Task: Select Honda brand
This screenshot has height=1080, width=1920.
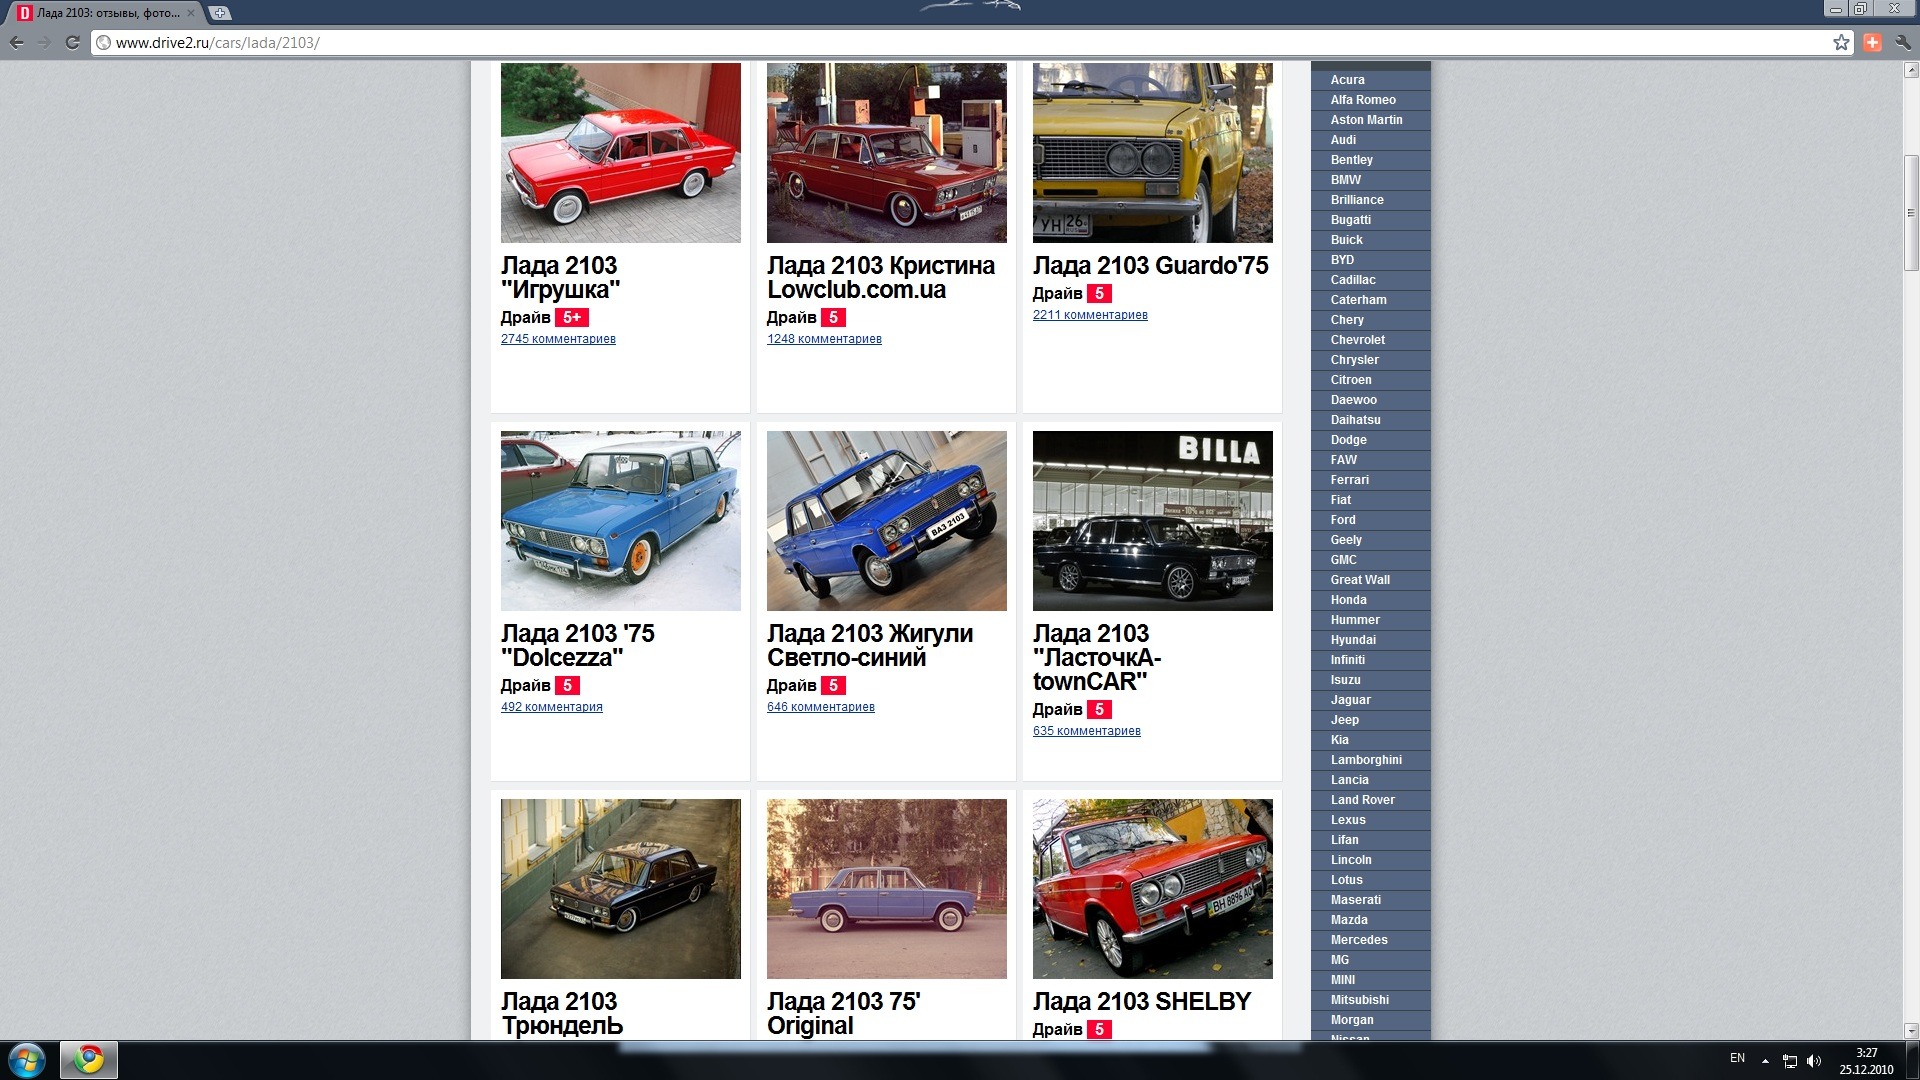Action: point(1371,600)
